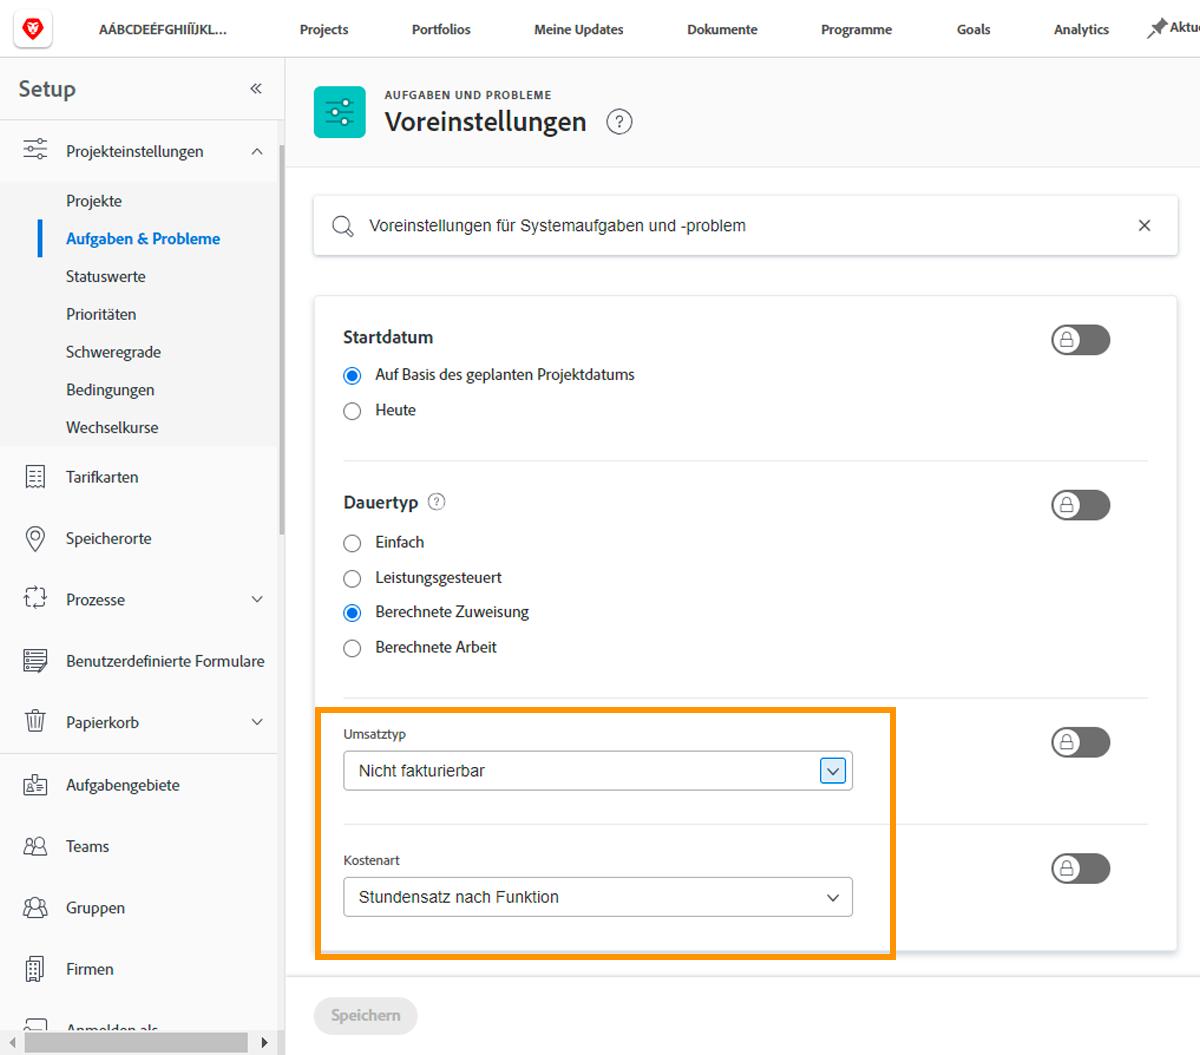
Task: Clear the search field with the X
Action: pos(1144,226)
